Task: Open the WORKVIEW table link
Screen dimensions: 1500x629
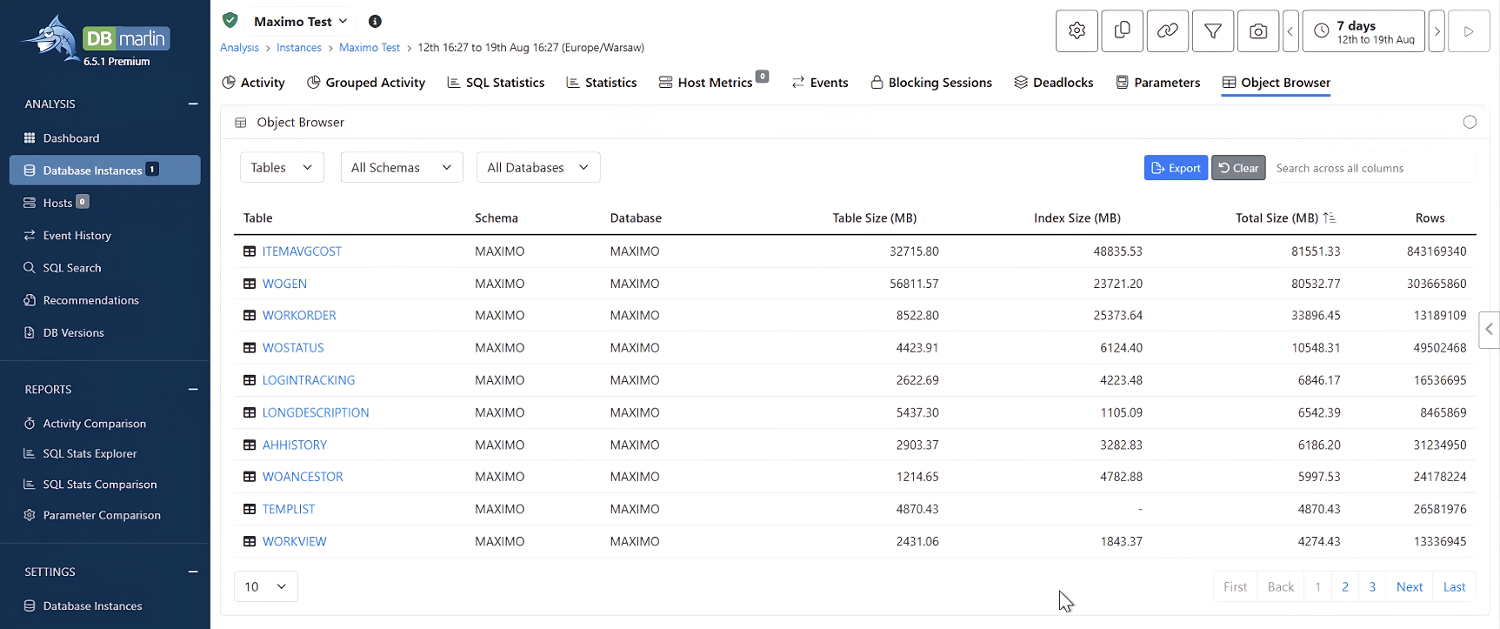Action: coord(294,541)
